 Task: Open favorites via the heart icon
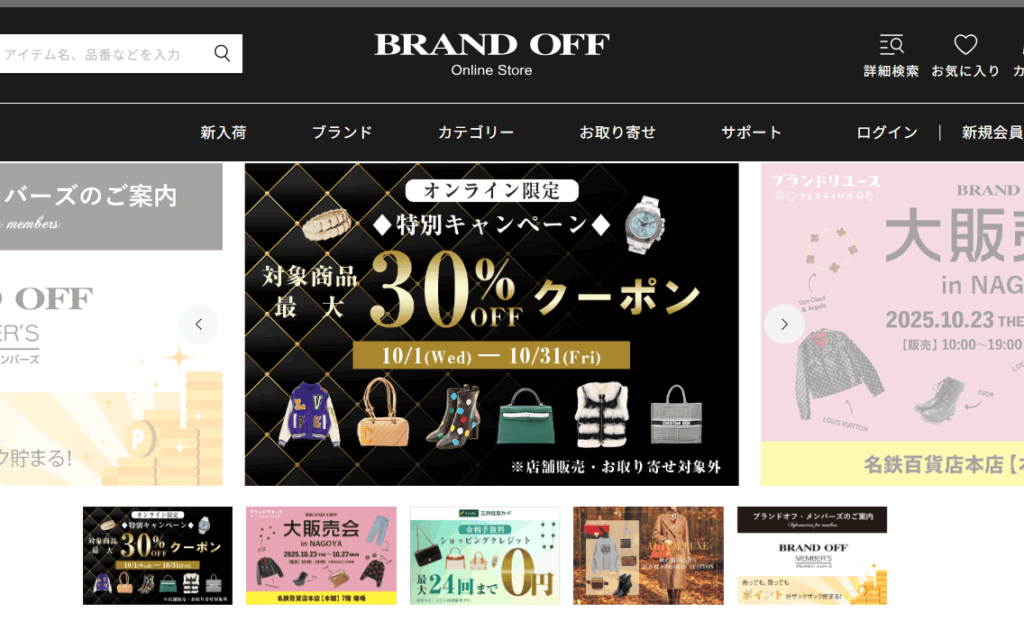(965, 56)
